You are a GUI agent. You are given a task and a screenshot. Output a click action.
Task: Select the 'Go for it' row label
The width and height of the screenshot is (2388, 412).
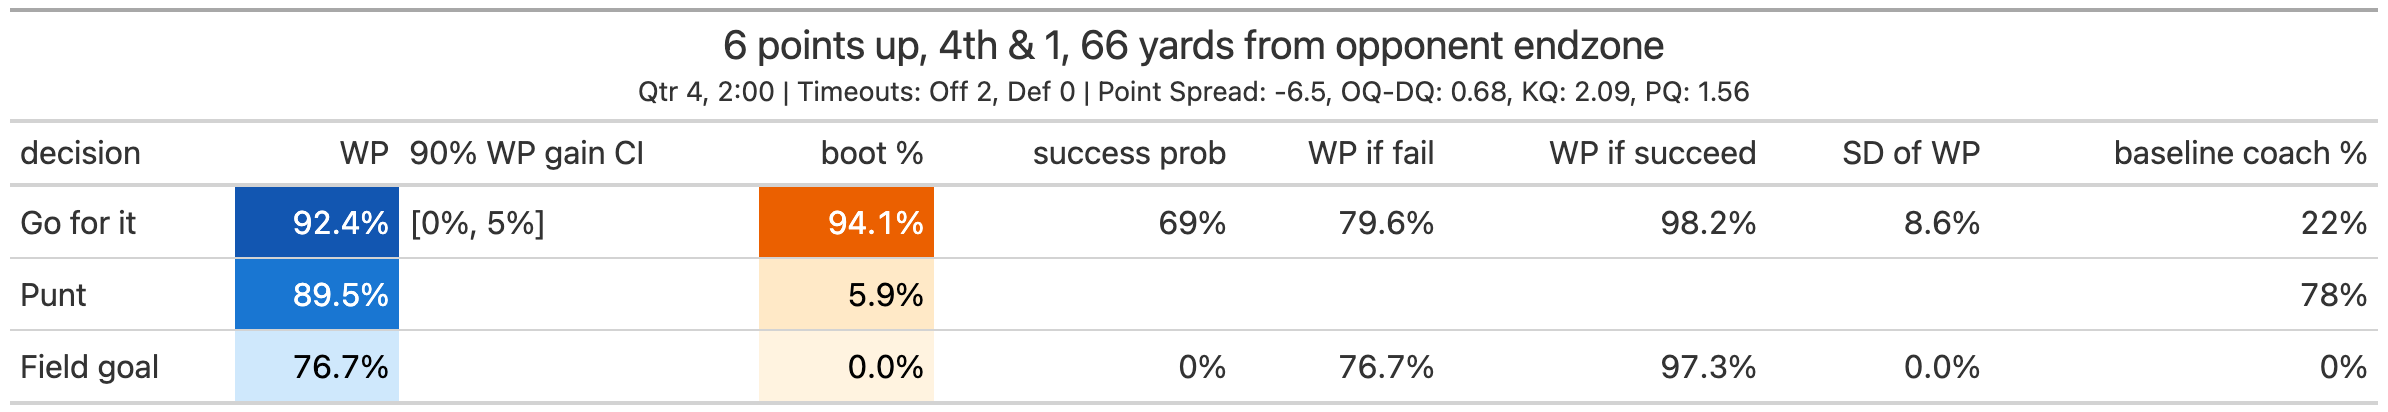coord(78,222)
